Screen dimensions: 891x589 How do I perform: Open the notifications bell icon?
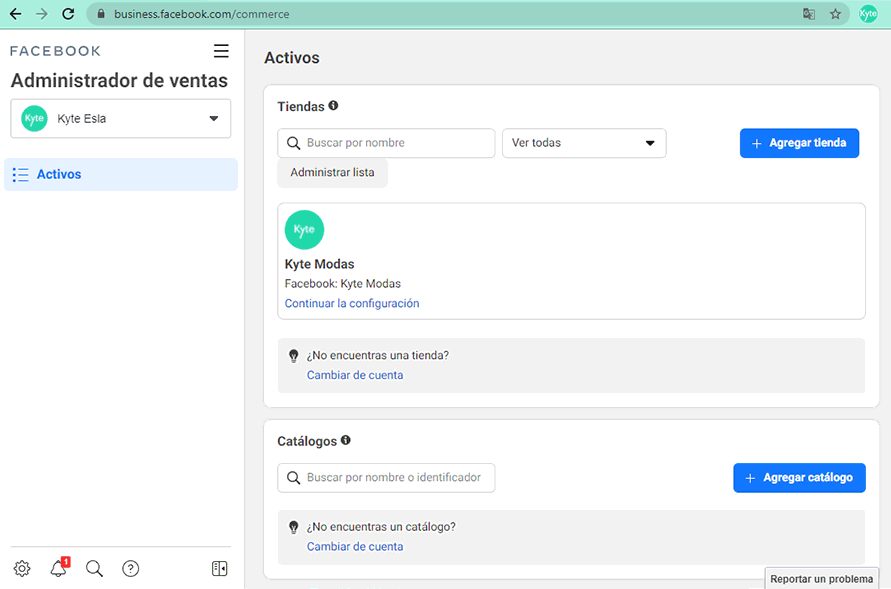[59, 567]
